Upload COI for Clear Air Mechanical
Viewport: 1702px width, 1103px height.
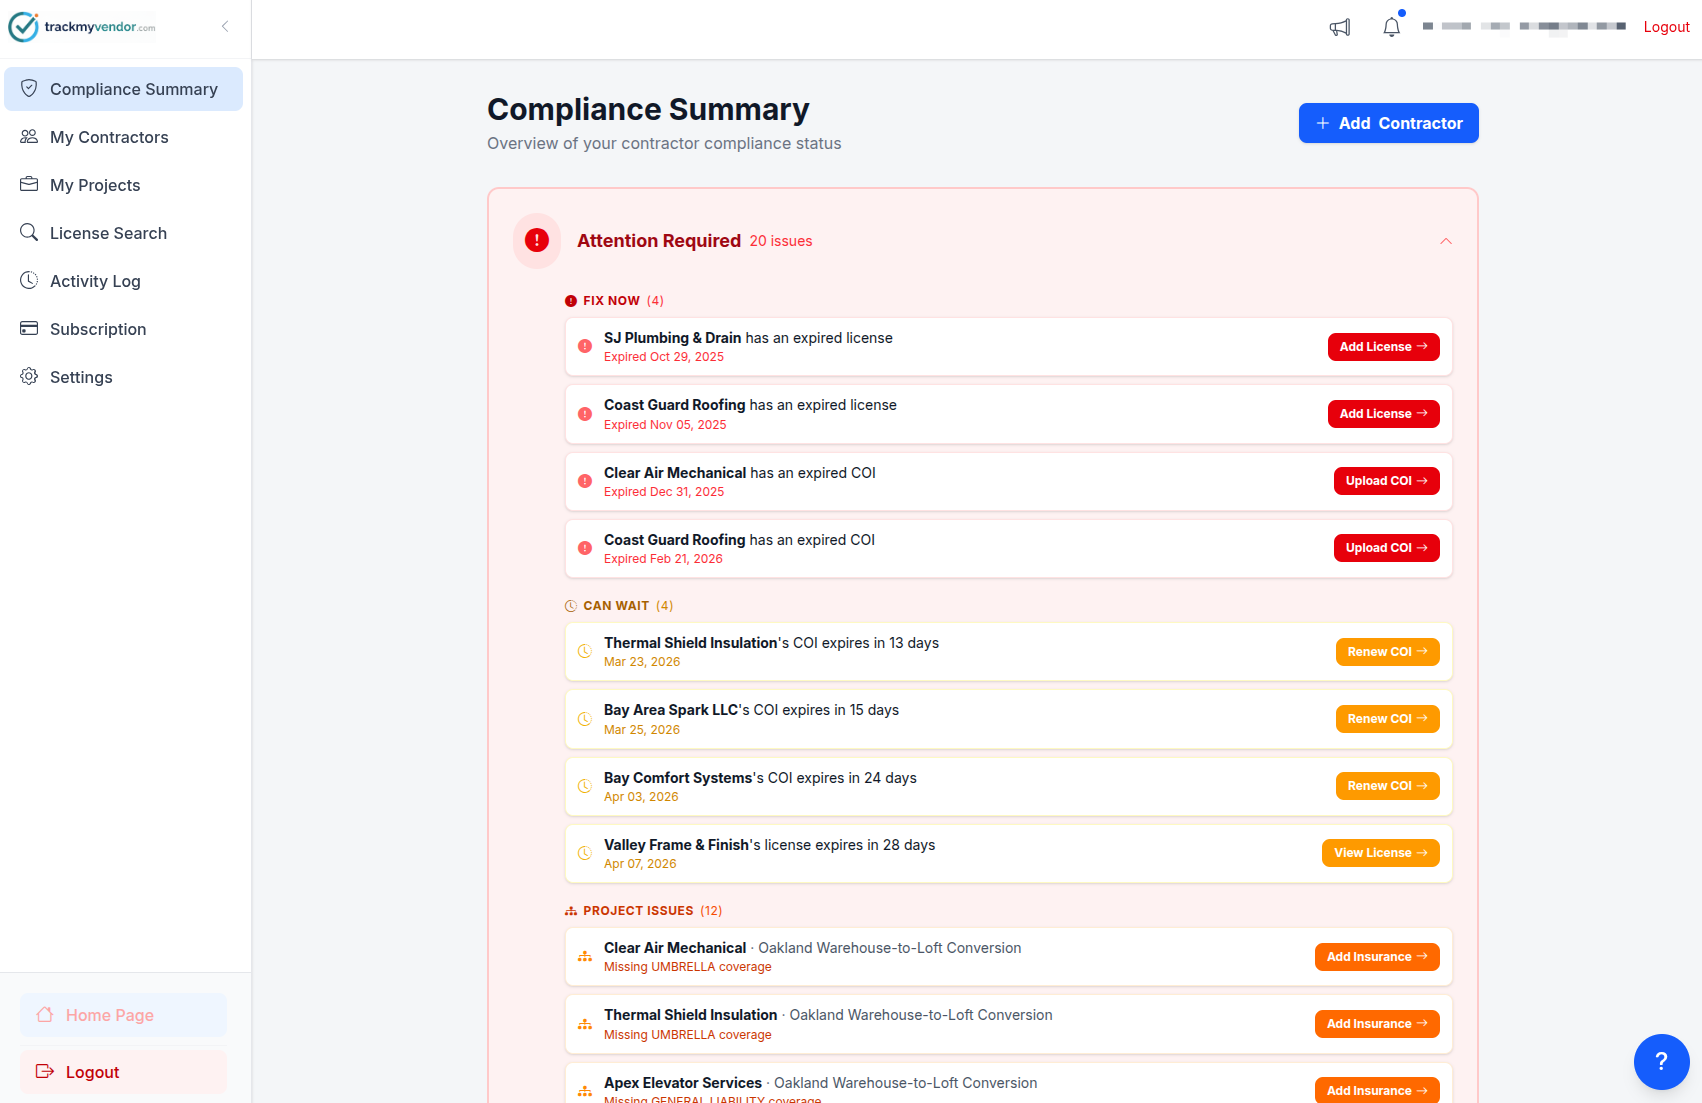pos(1386,481)
